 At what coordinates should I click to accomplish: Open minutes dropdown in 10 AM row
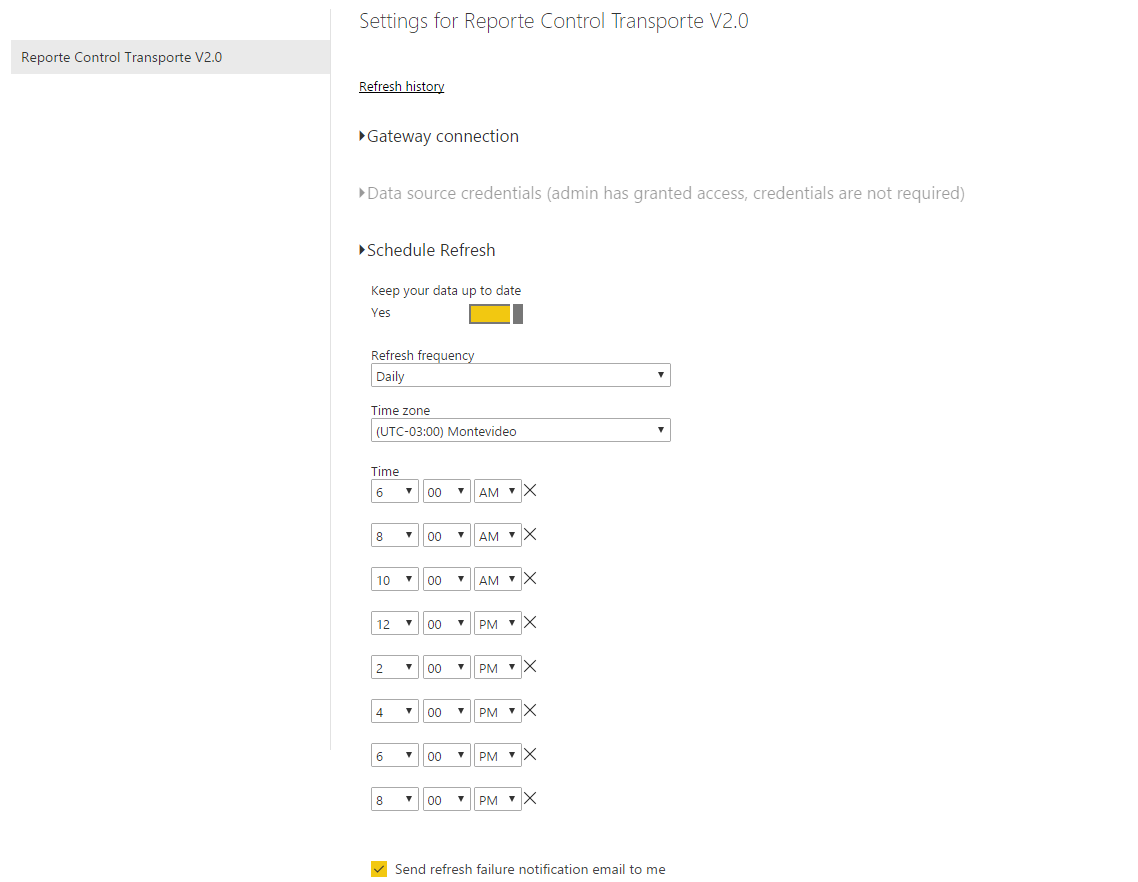446,579
